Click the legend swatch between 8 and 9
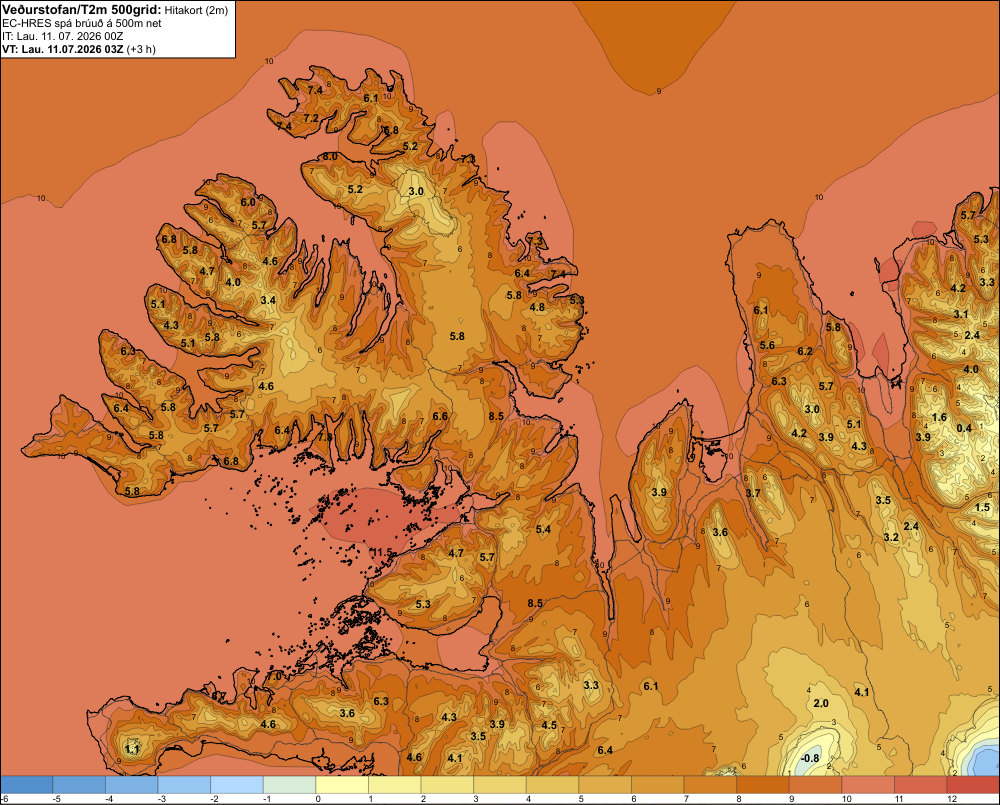The width and height of the screenshot is (1000, 805). pyautogui.click(x=763, y=785)
